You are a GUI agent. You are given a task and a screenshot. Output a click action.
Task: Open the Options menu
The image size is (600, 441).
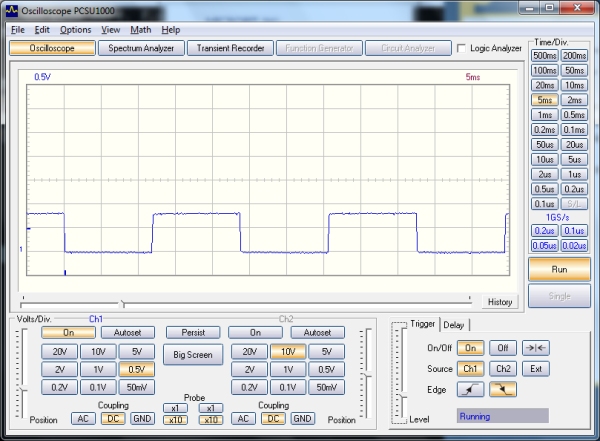75,30
